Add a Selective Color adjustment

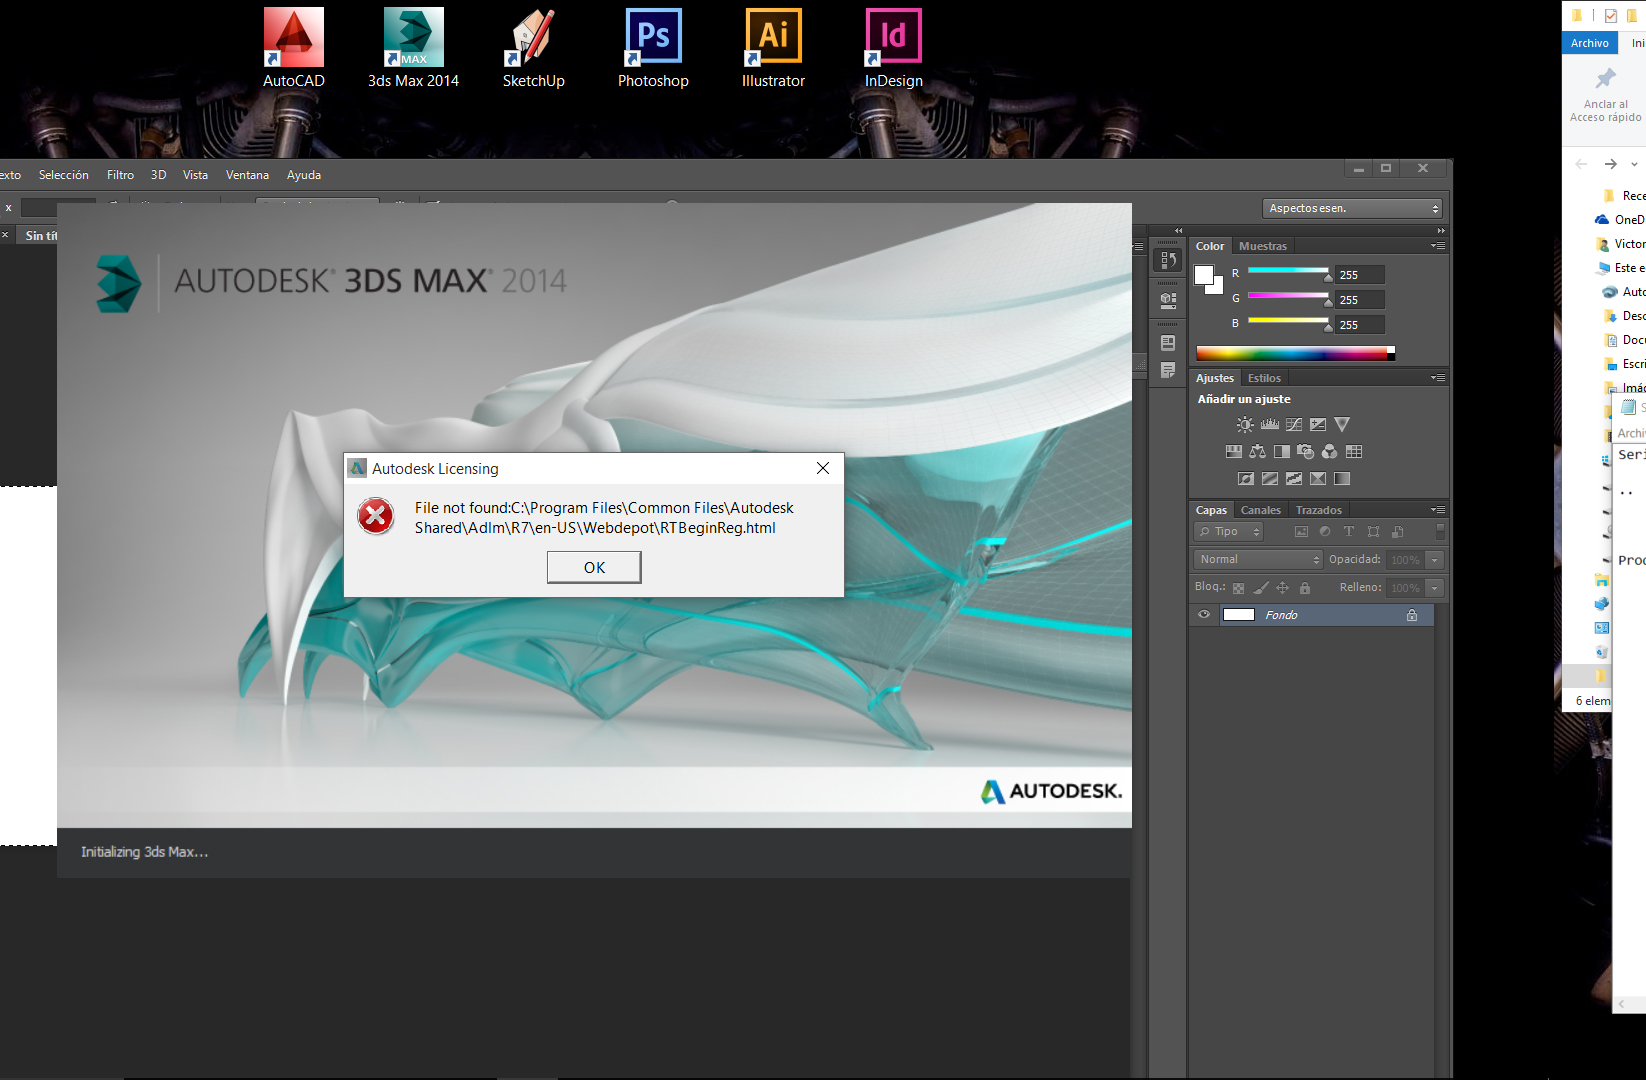pos(1318,479)
